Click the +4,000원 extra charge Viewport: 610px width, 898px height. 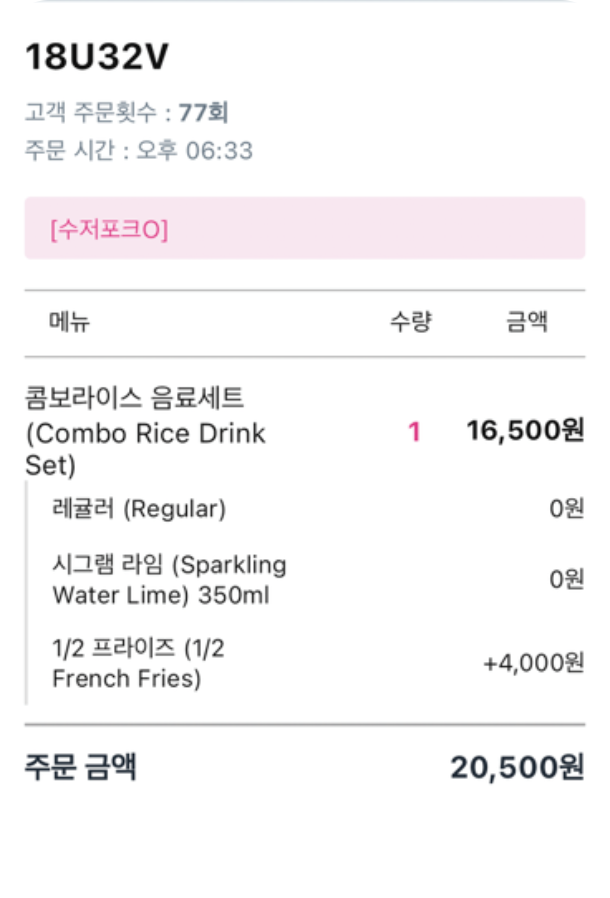[533, 663]
